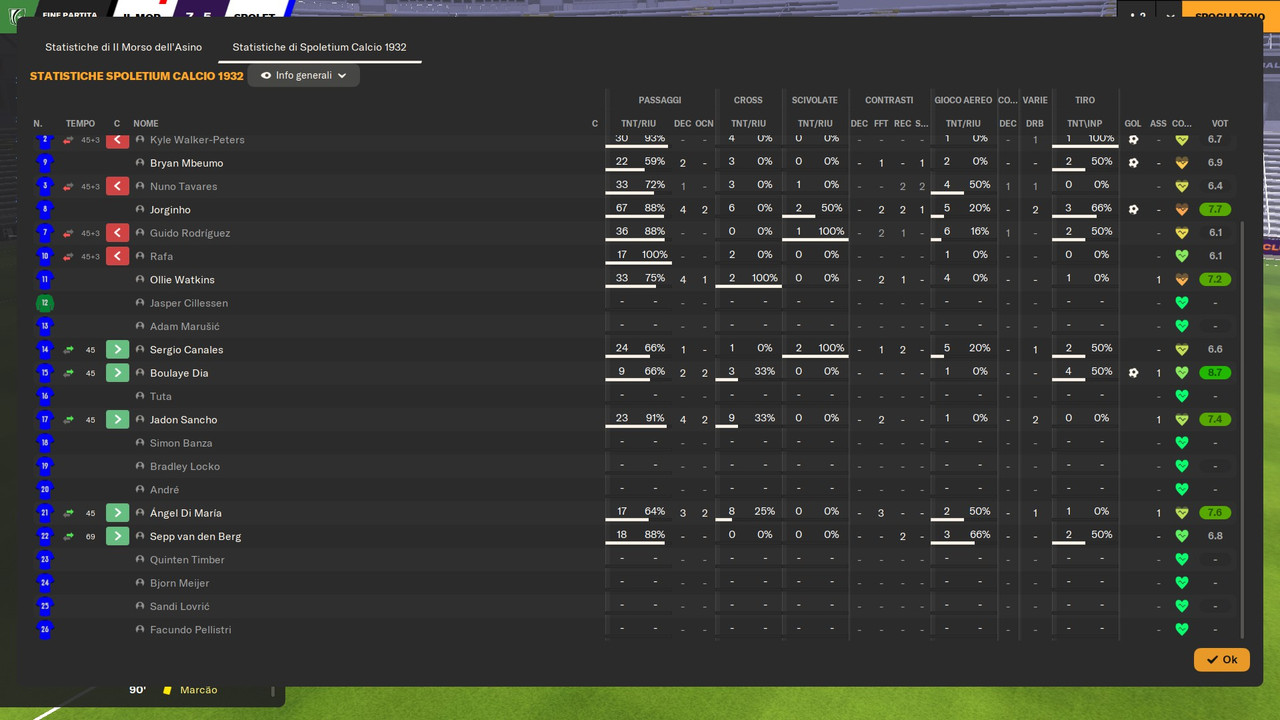Click shirt number 12 icon of Jasper Cillessen
Image resolution: width=1280 pixels, height=720 pixels.
[x=44, y=303]
